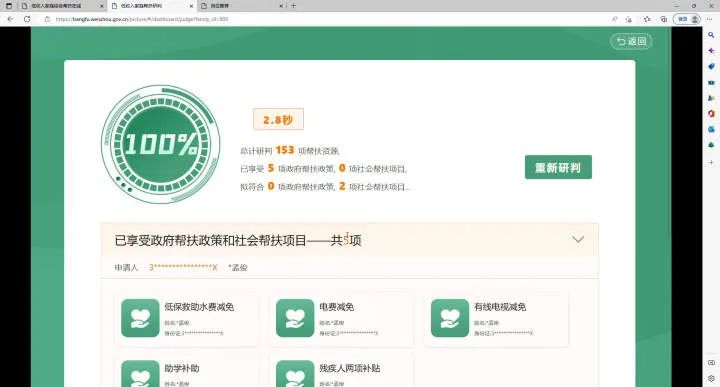The height and width of the screenshot is (387, 720).
Task: Open the 助学补助 card icon
Action: (x=140, y=374)
